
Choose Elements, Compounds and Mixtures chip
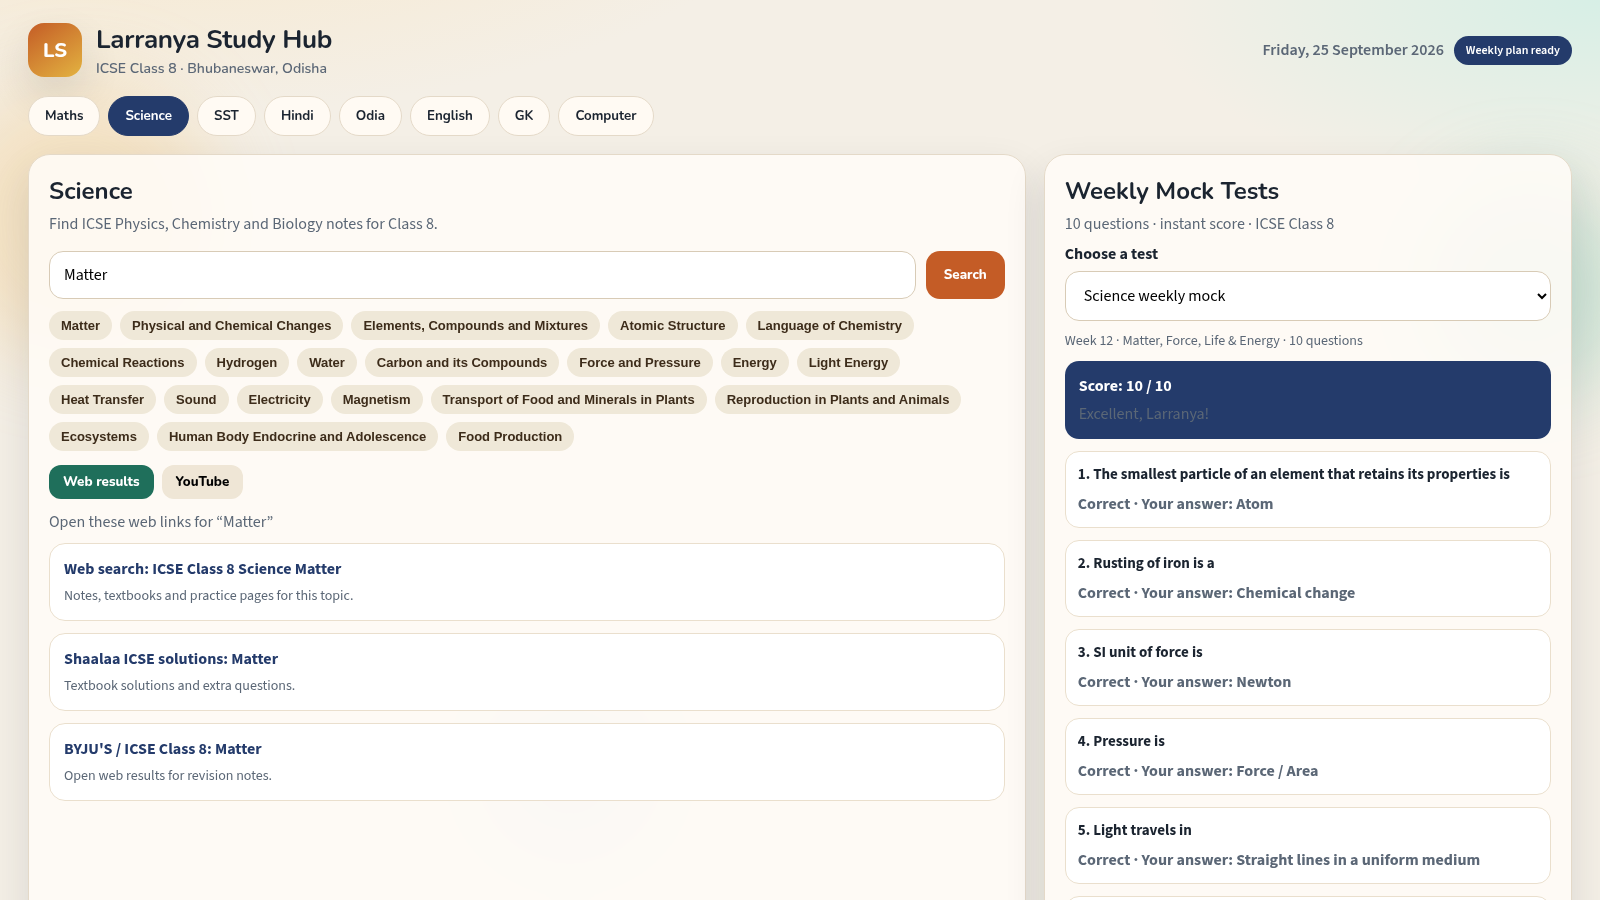[x=475, y=326]
